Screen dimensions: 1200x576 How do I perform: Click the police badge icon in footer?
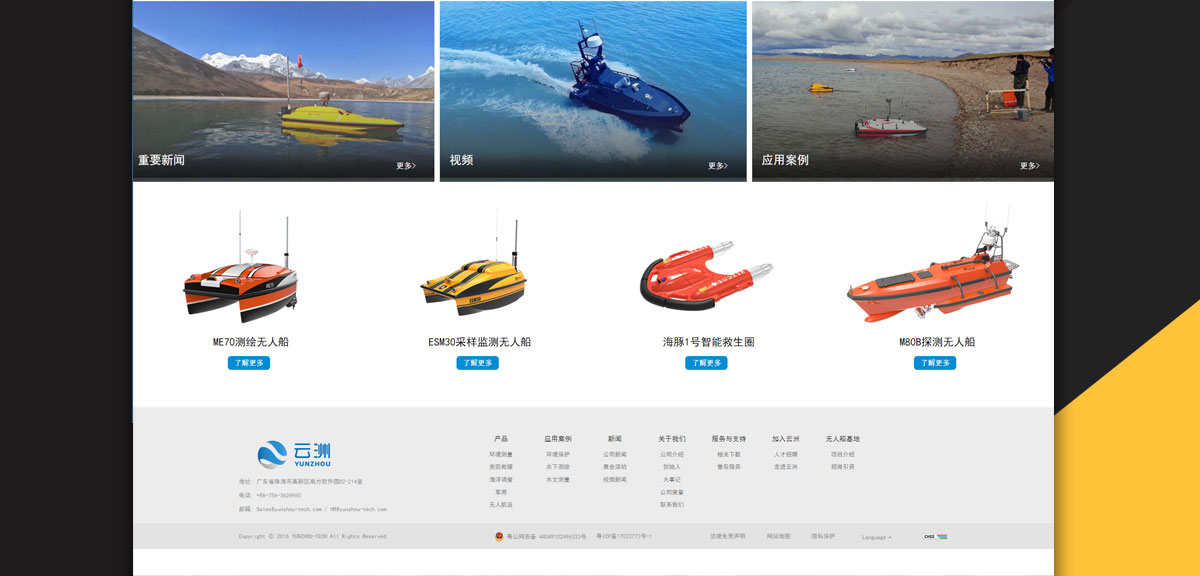pyautogui.click(x=500, y=536)
